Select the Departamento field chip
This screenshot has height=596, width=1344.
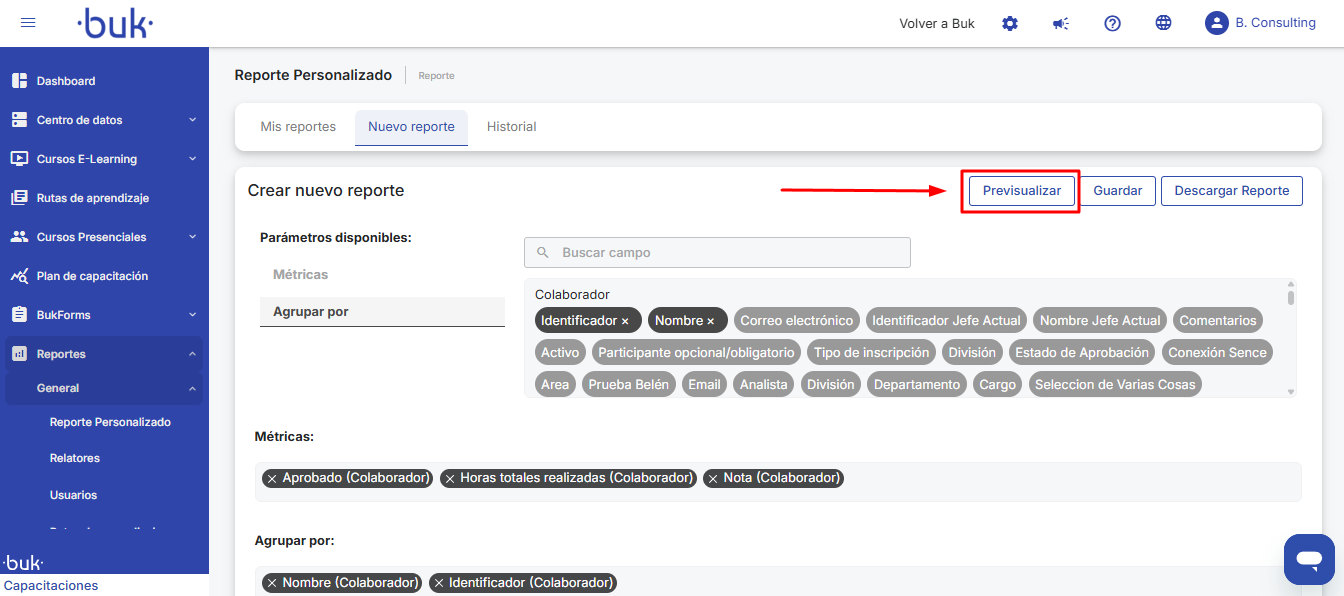[x=917, y=385]
